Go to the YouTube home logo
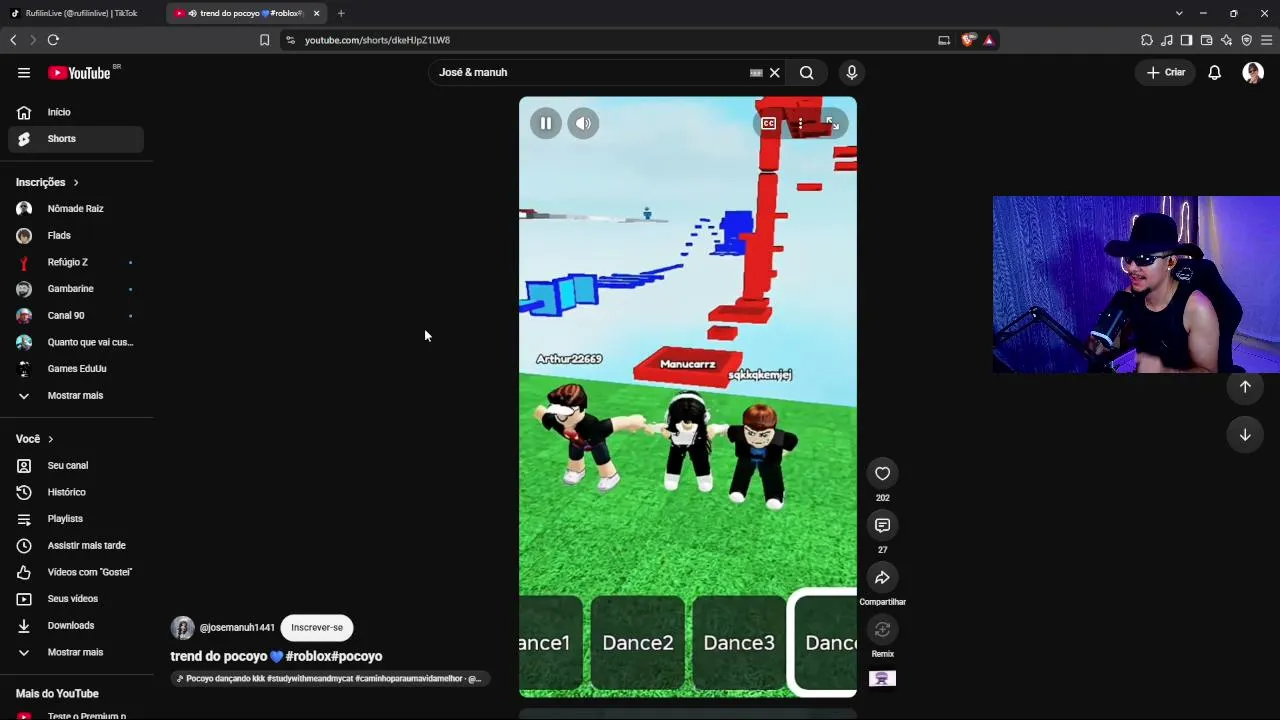The height and width of the screenshot is (720, 1280). point(79,72)
